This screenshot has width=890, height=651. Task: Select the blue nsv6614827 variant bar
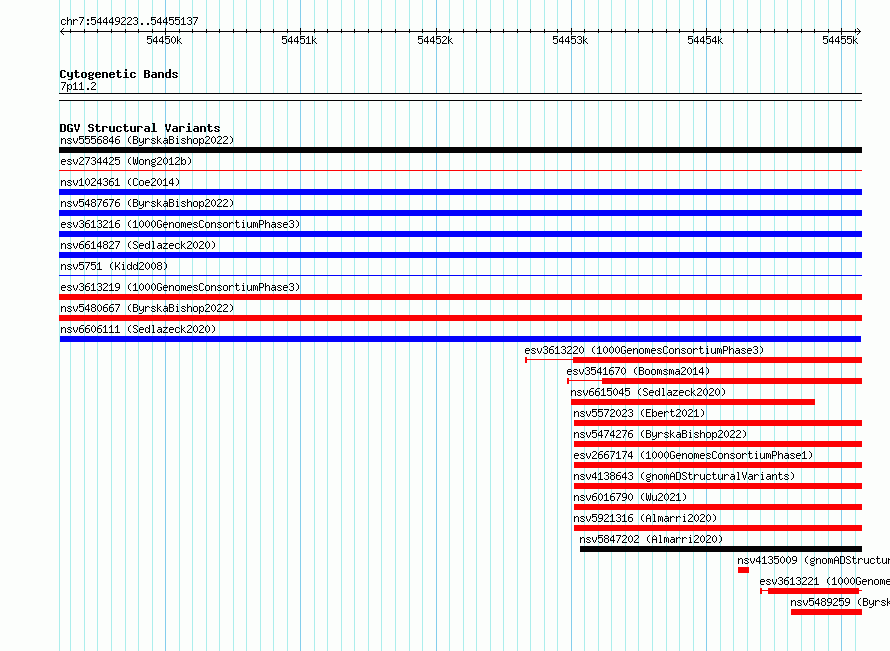460,255
